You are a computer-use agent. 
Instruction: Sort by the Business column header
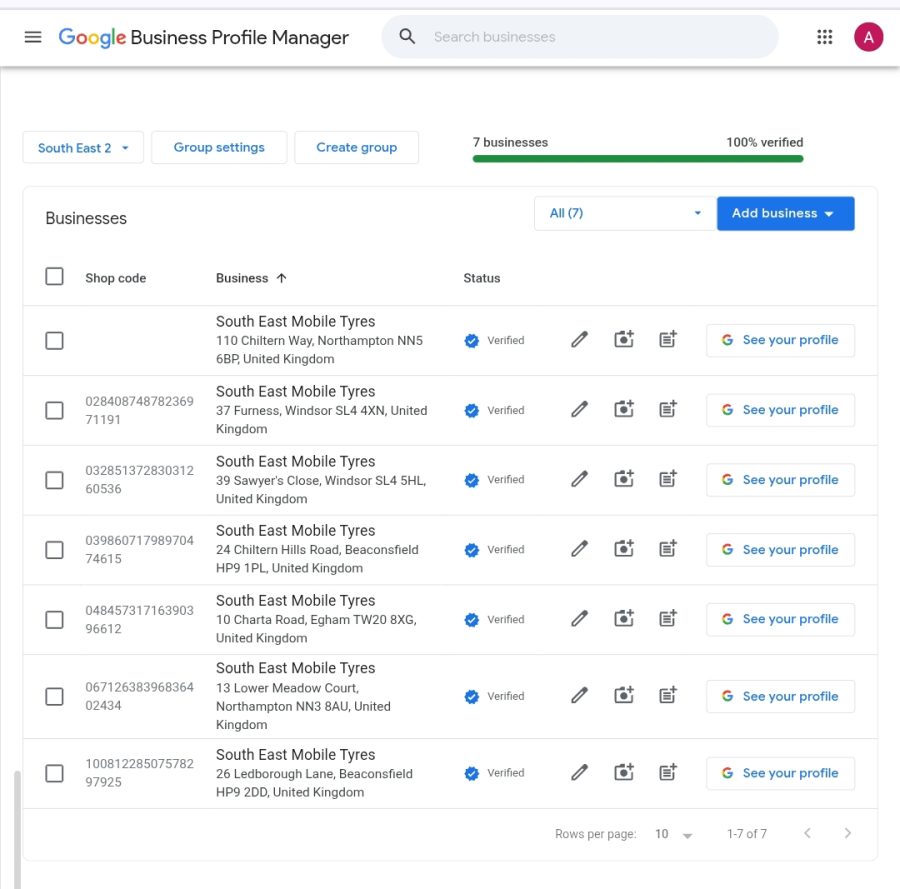coord(251,278)
